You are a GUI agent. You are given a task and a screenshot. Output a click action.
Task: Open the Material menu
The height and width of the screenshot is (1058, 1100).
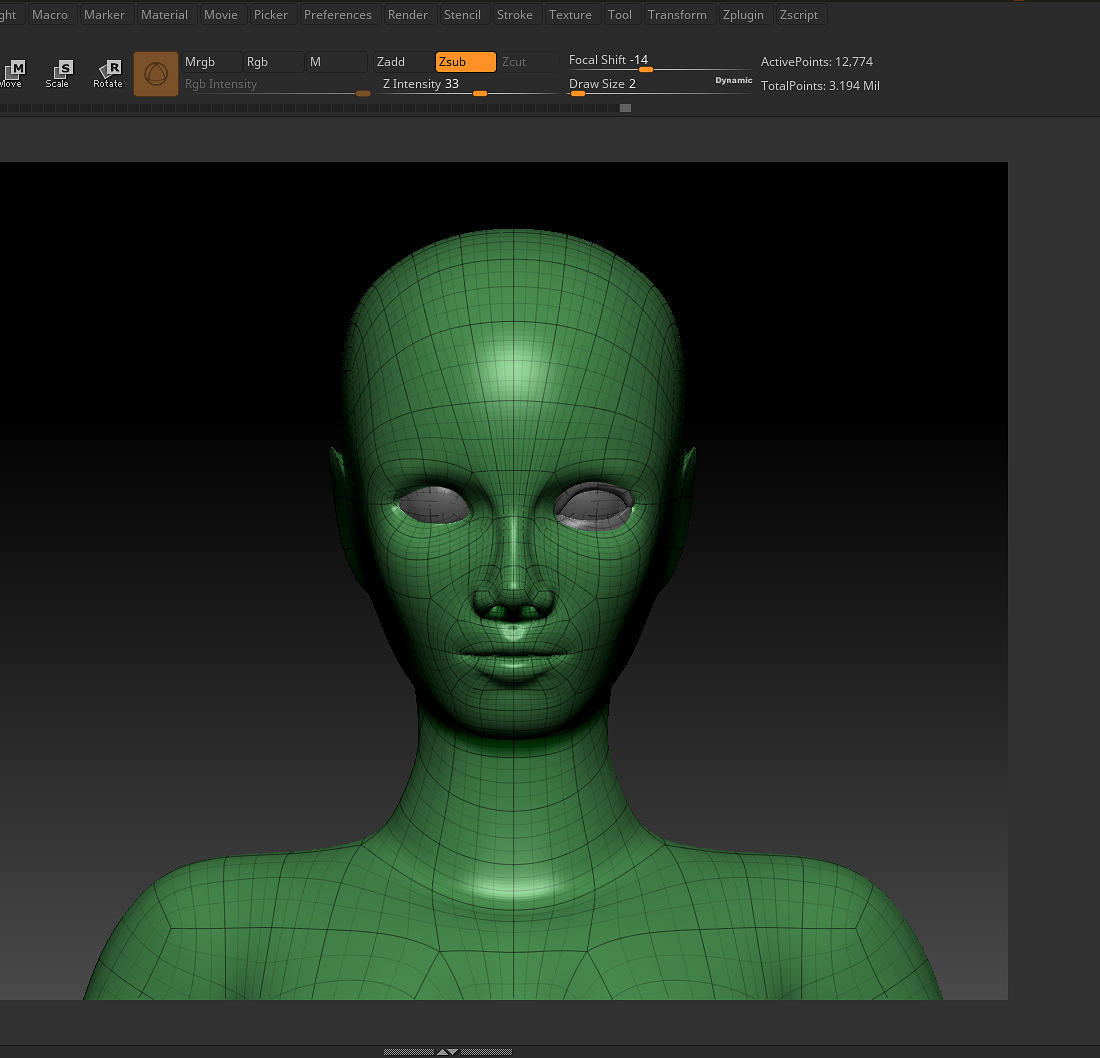[164, 15]
